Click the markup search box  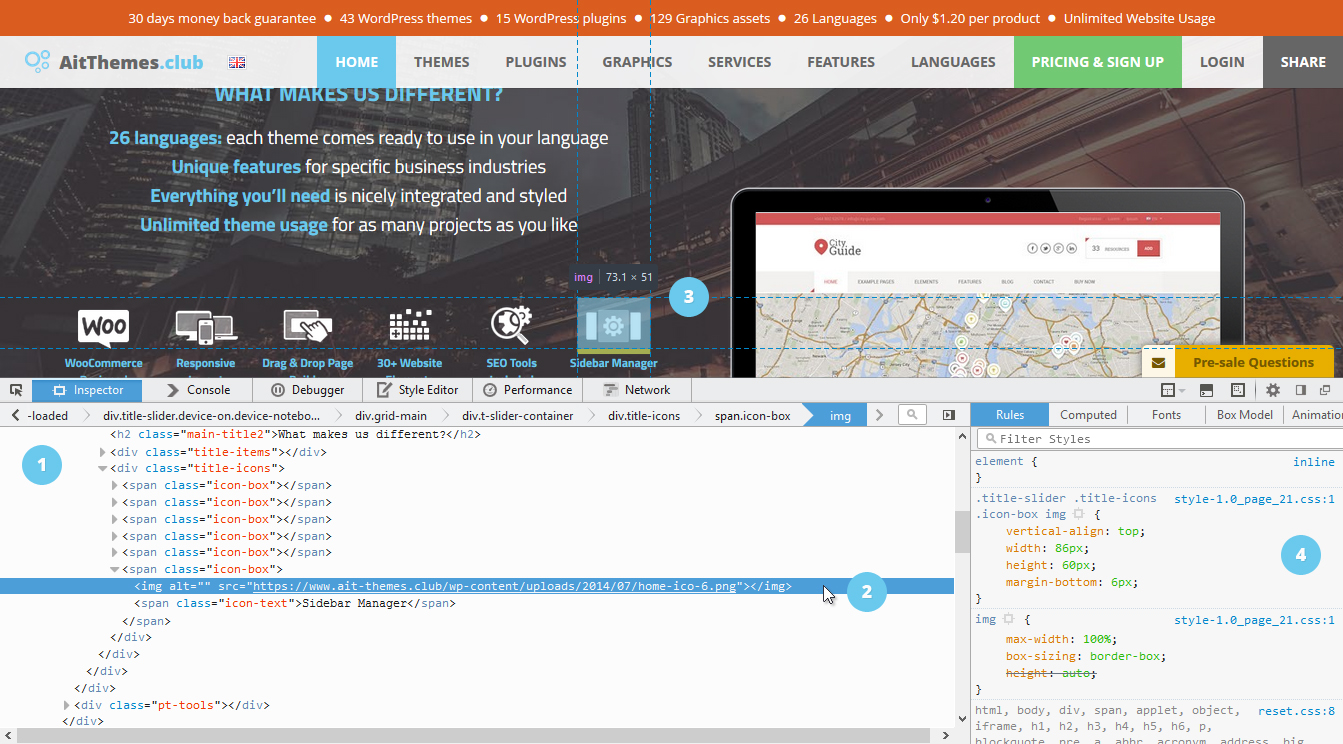pos(912,415)
